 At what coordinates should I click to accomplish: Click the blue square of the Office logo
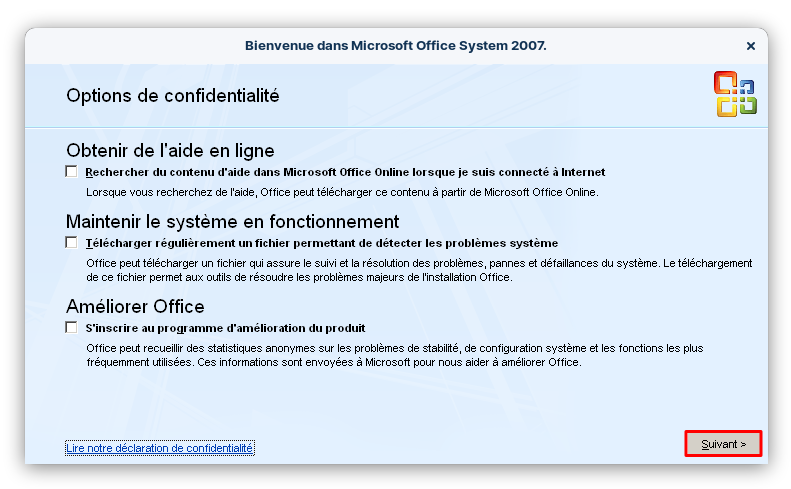747,87
